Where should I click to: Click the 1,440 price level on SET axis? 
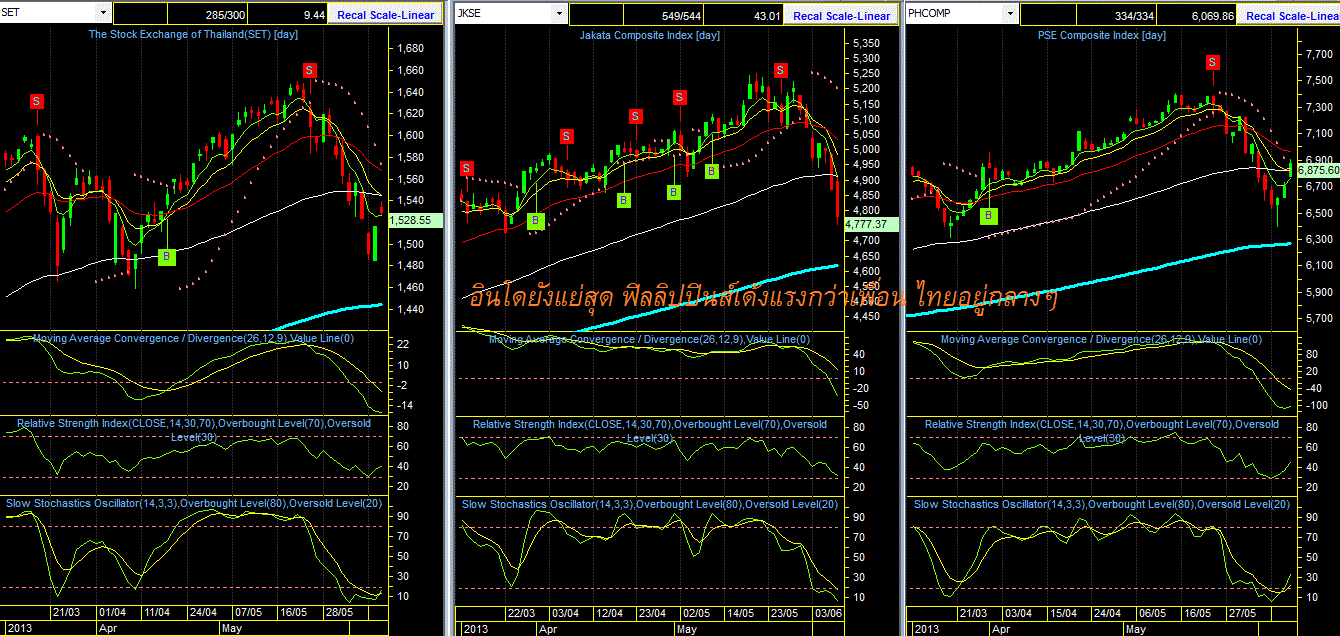coord(411,309)
